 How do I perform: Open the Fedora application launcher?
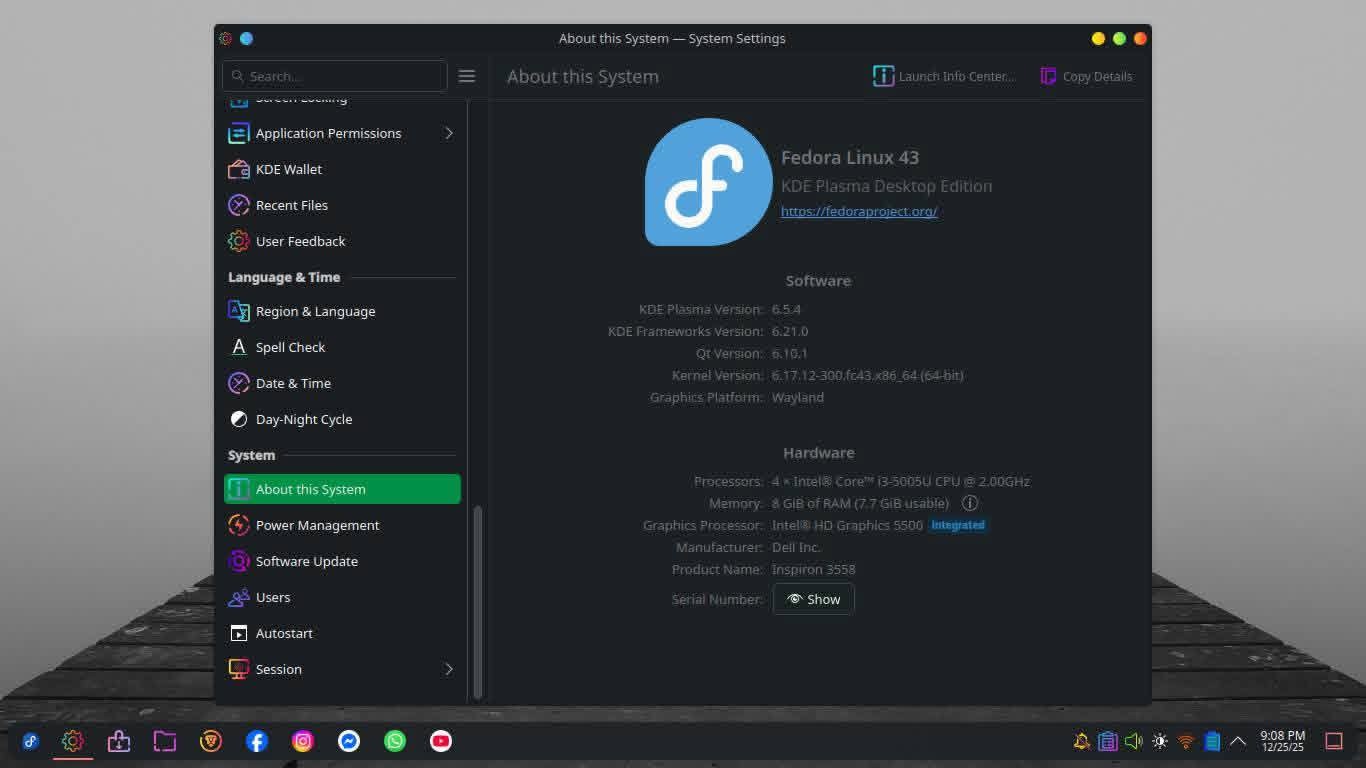[31, 741]
